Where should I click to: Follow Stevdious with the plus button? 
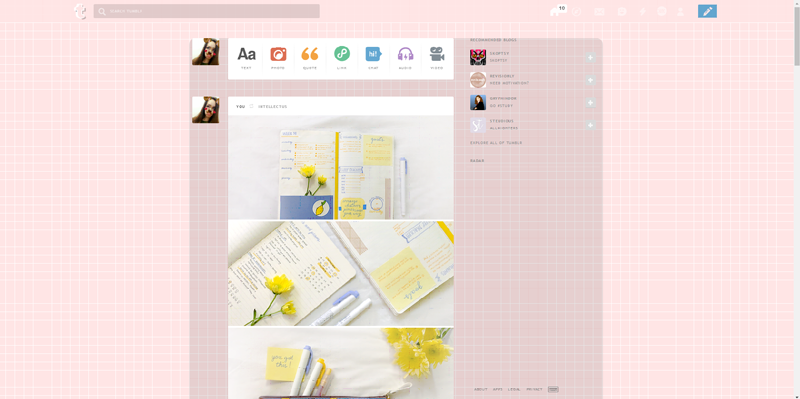point(590,125)
